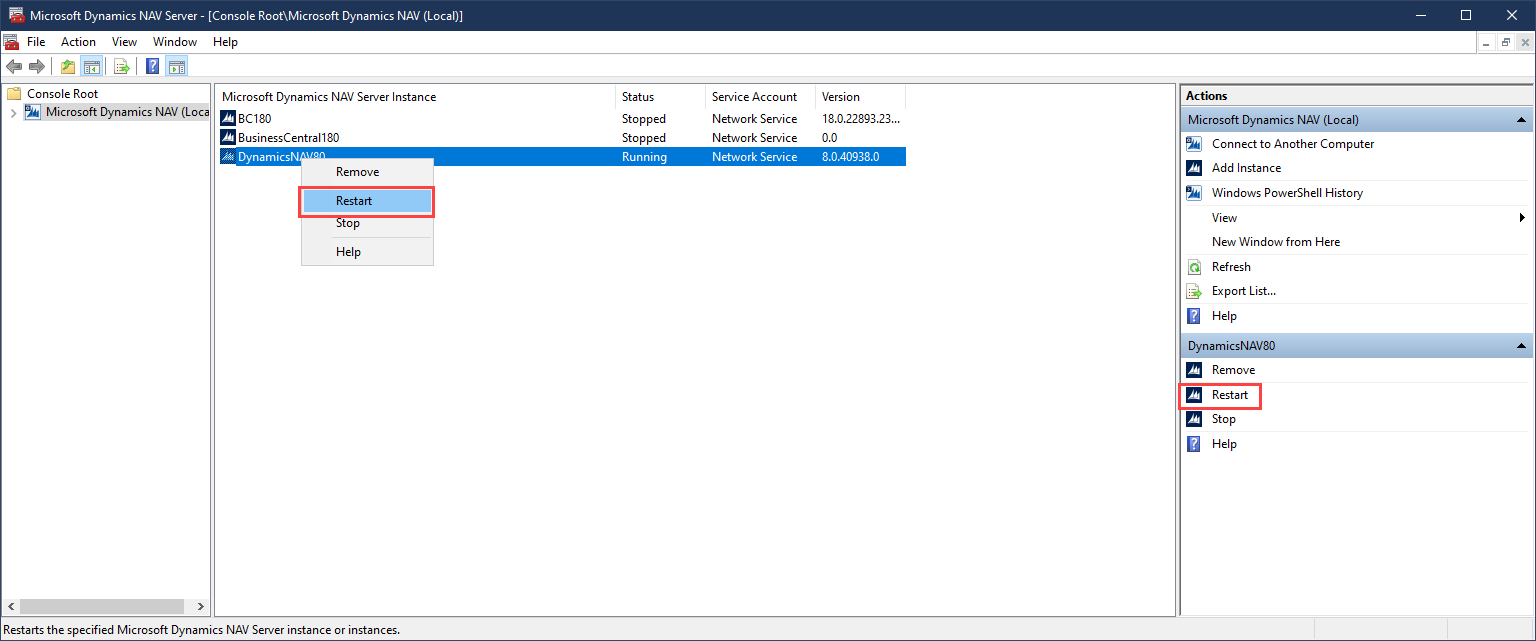Collapse the DynamicsNAV80 actions section
Viewport: 1536px width, 641px height.
tap(1521, 346)
